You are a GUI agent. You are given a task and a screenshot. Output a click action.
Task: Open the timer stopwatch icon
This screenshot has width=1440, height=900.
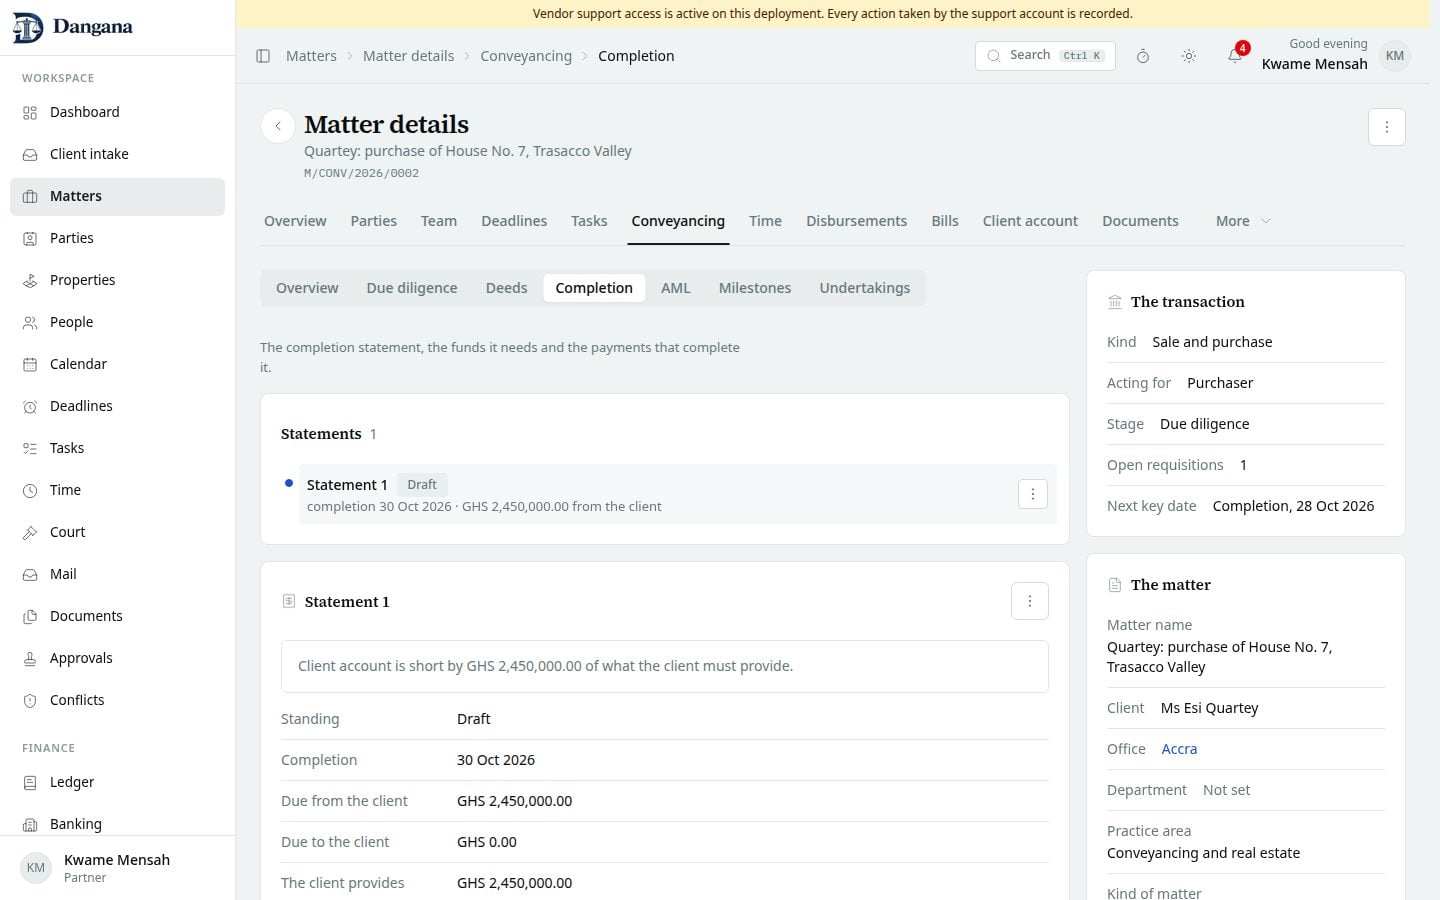pos(1143,56)
